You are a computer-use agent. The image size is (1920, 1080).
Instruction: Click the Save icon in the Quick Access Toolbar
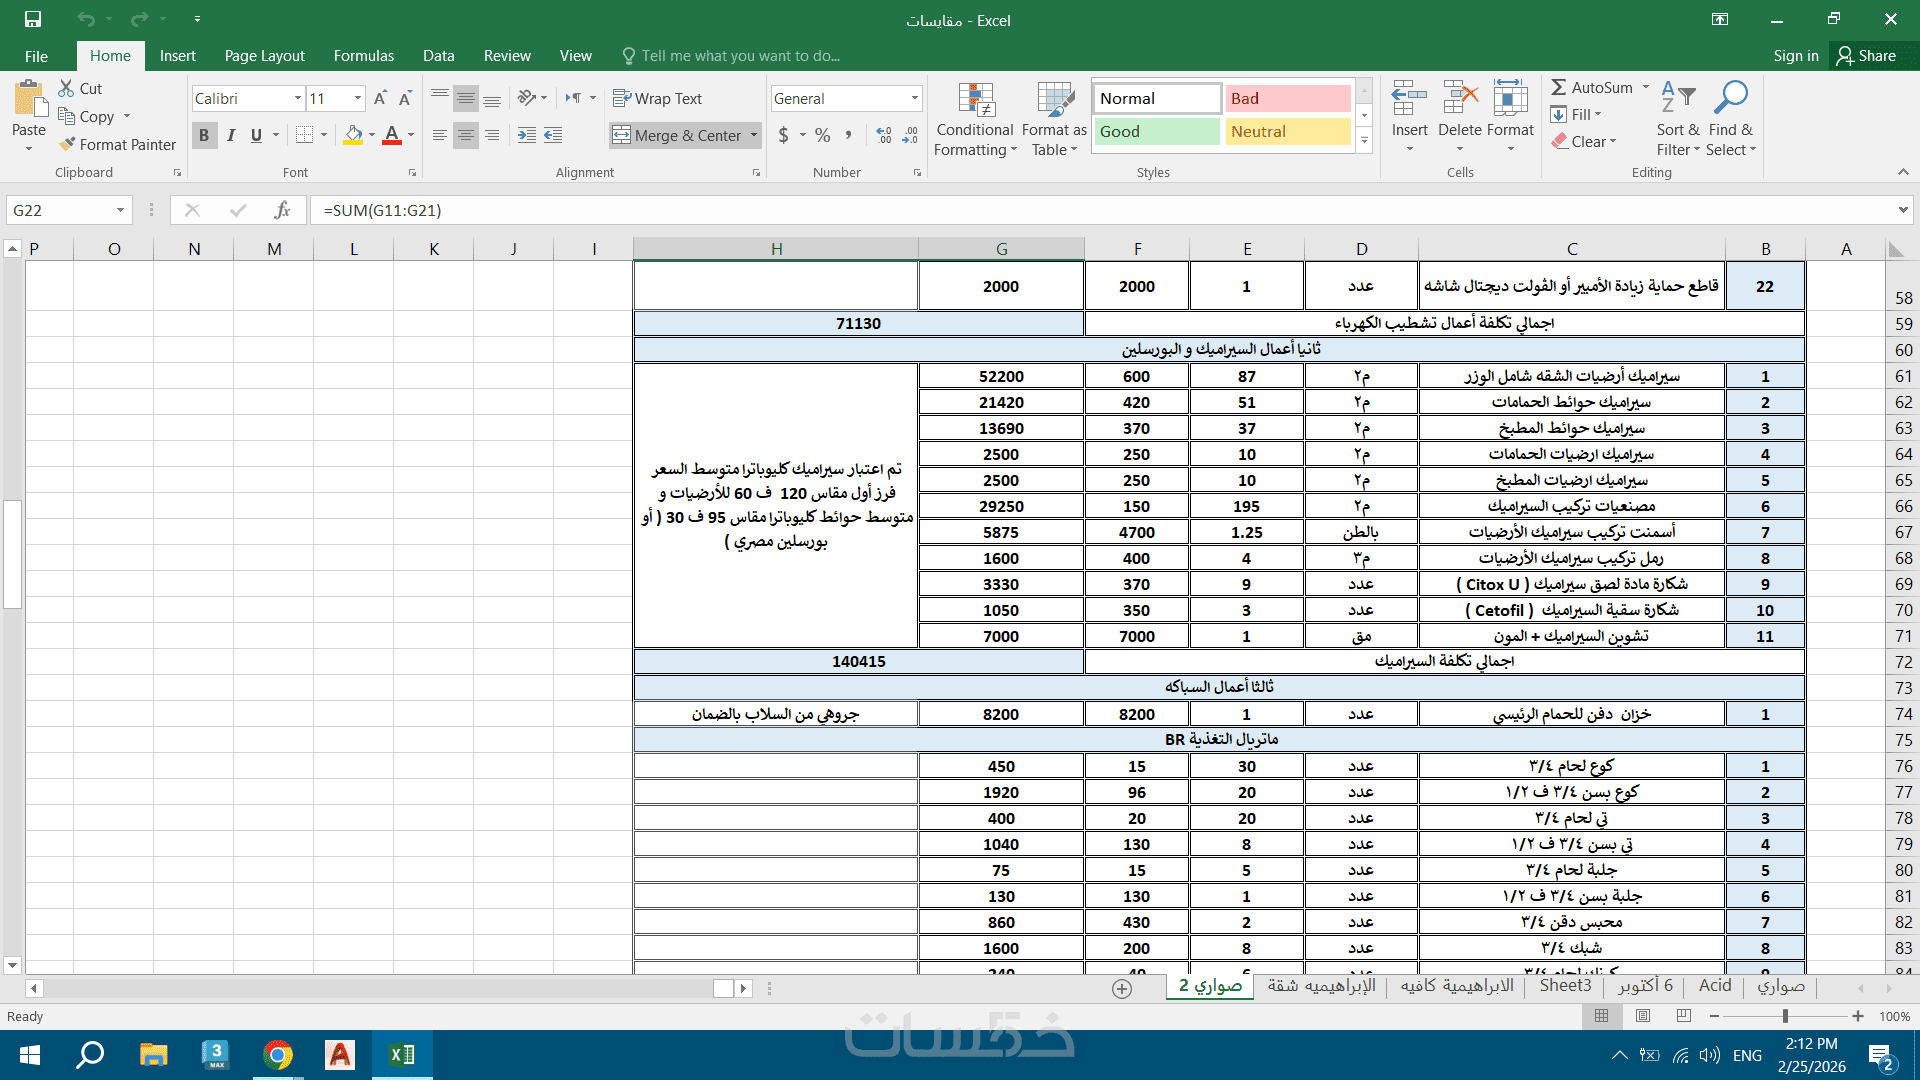pos(33,19)
